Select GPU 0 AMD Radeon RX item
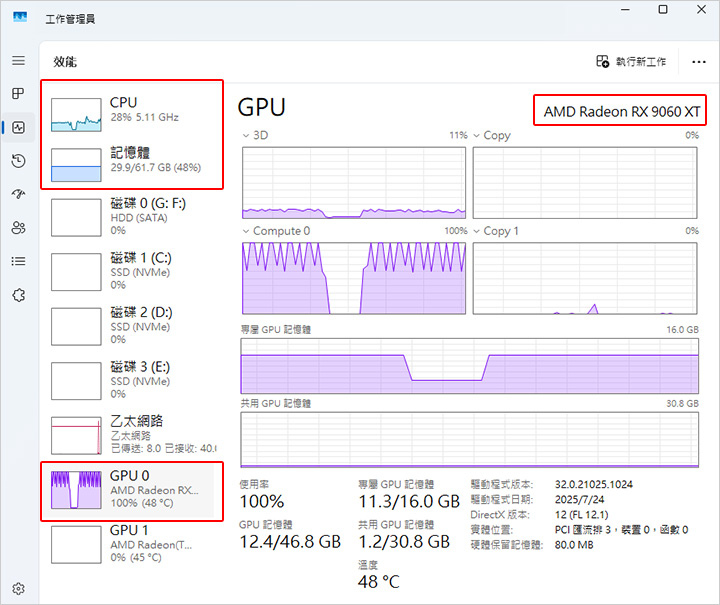Screen dimensions: 720x605 point(132,490)
